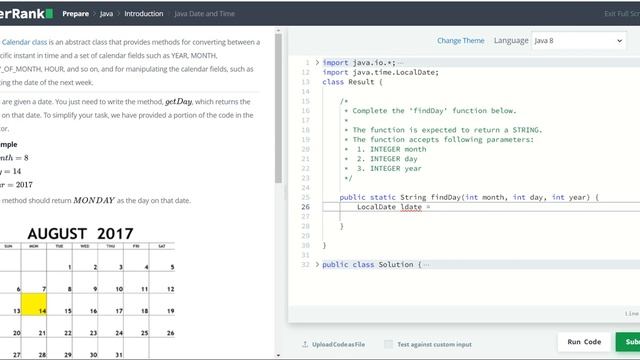Go to the Java breadcrumb
Viewport: 640px width, 360px height.
pyautogui.click(x=107, y=13)
